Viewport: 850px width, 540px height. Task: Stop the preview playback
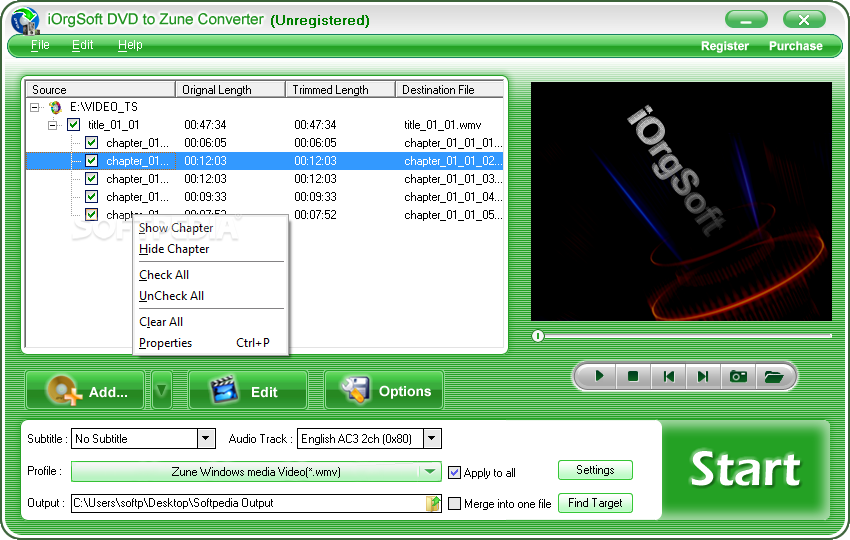coord(633,376)
